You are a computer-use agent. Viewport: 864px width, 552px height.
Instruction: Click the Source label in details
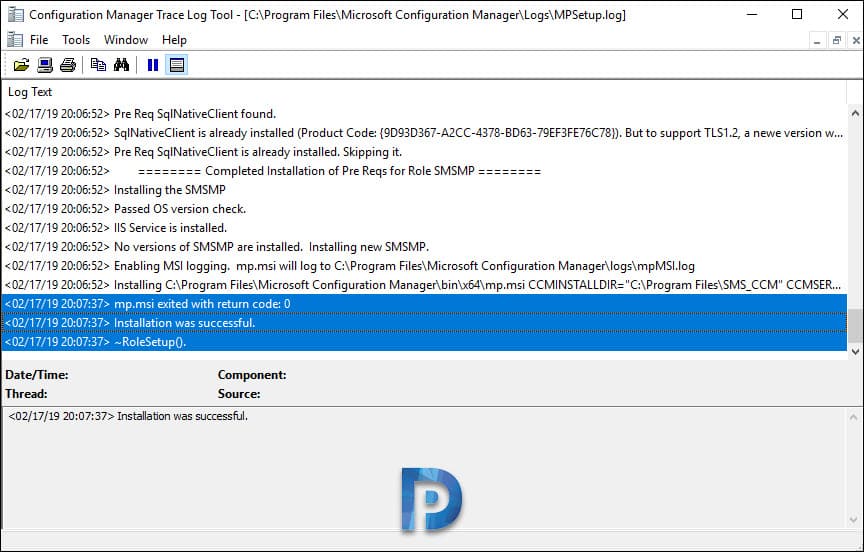[x=239, y=394]
